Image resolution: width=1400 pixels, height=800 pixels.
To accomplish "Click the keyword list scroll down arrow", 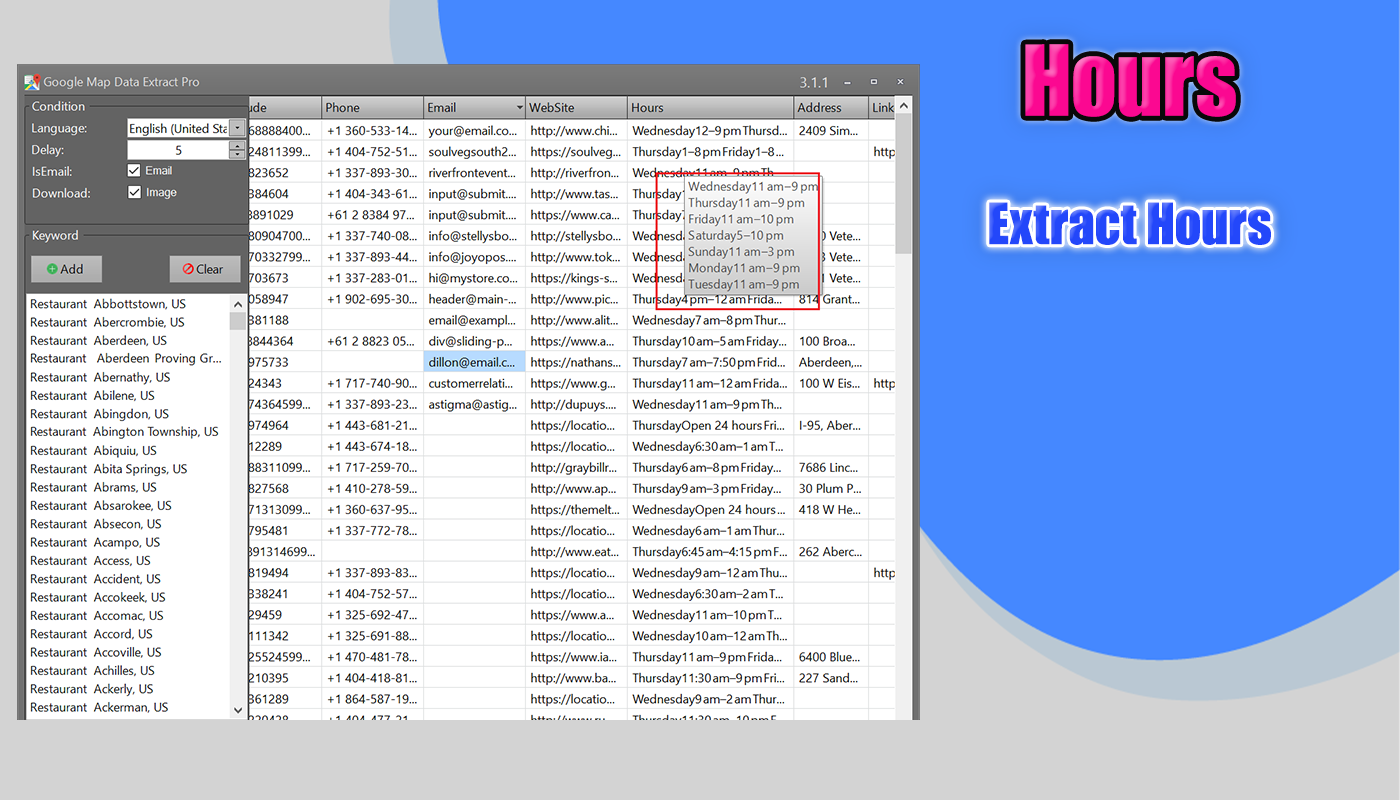I will (x=237, y=709).
